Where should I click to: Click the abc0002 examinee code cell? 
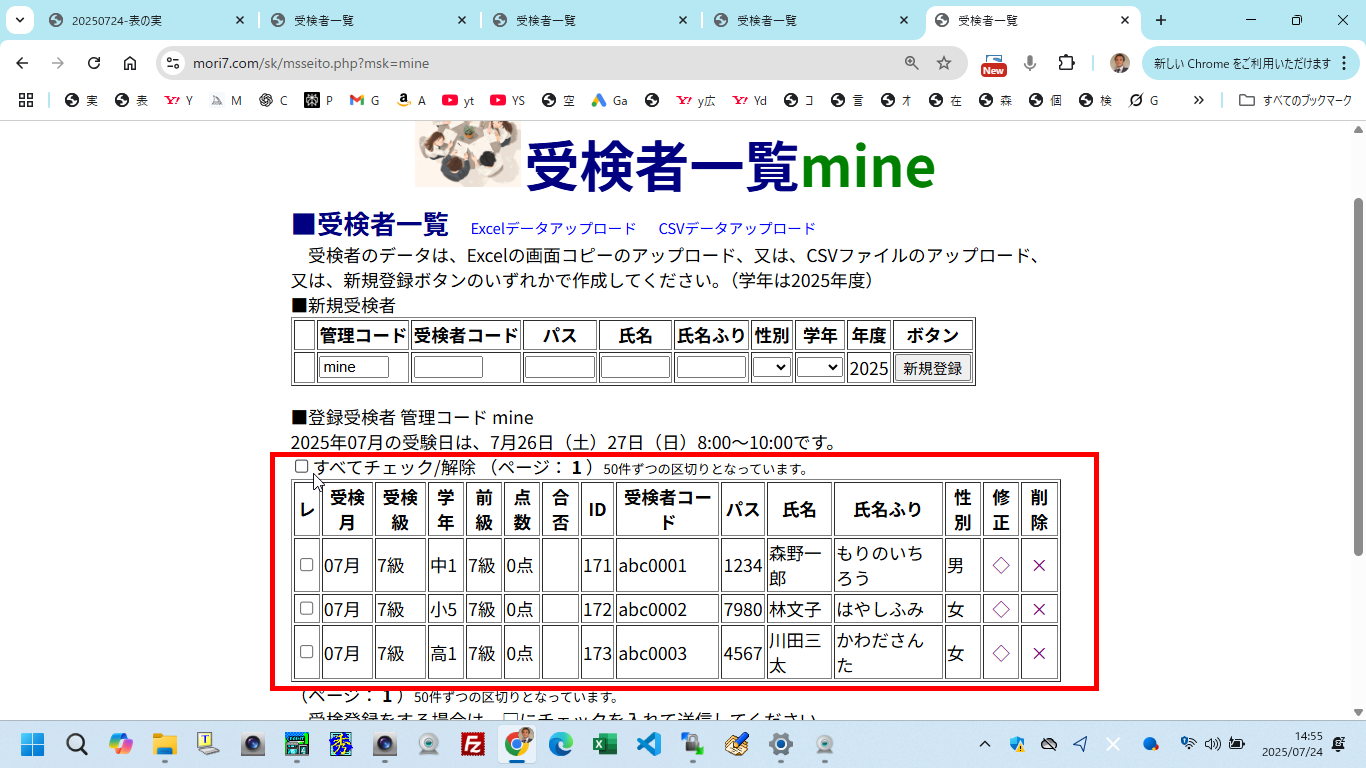click(668, 609)
